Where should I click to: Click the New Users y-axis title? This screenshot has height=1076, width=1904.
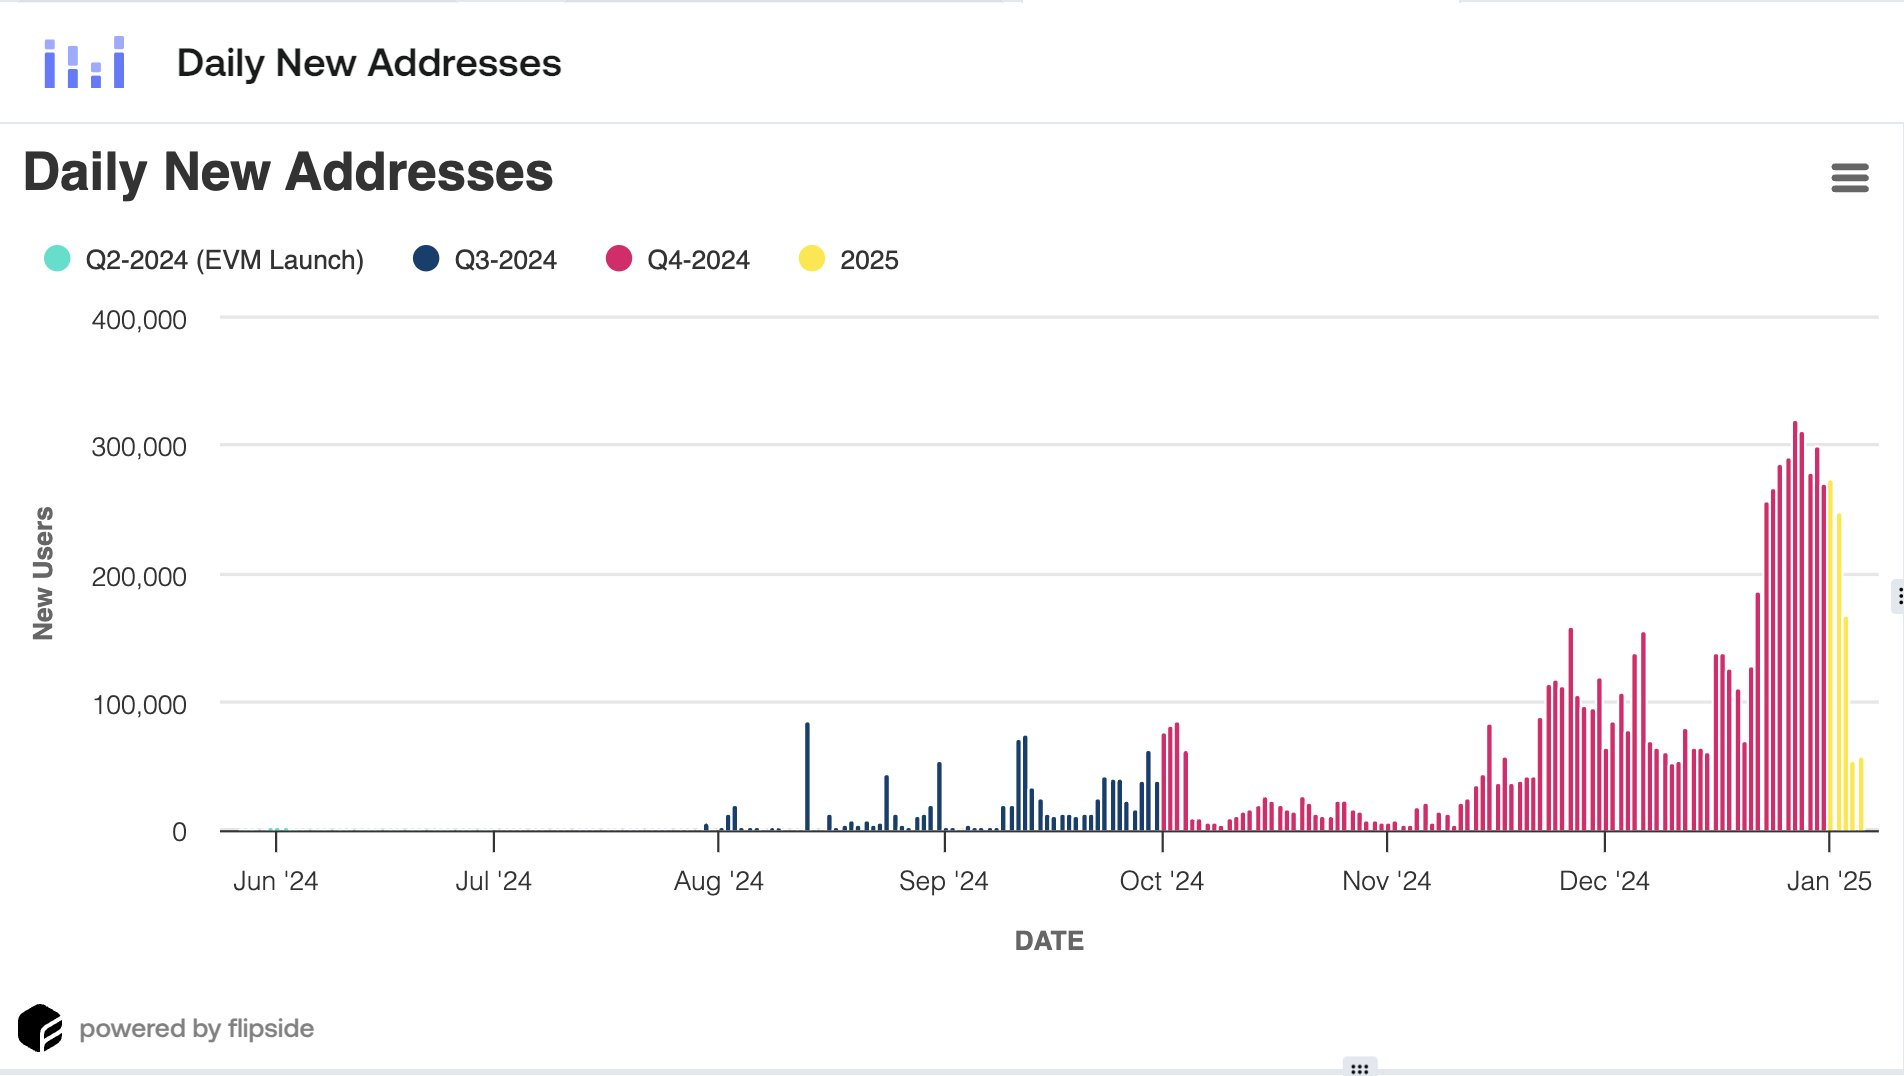click(43, 573)
